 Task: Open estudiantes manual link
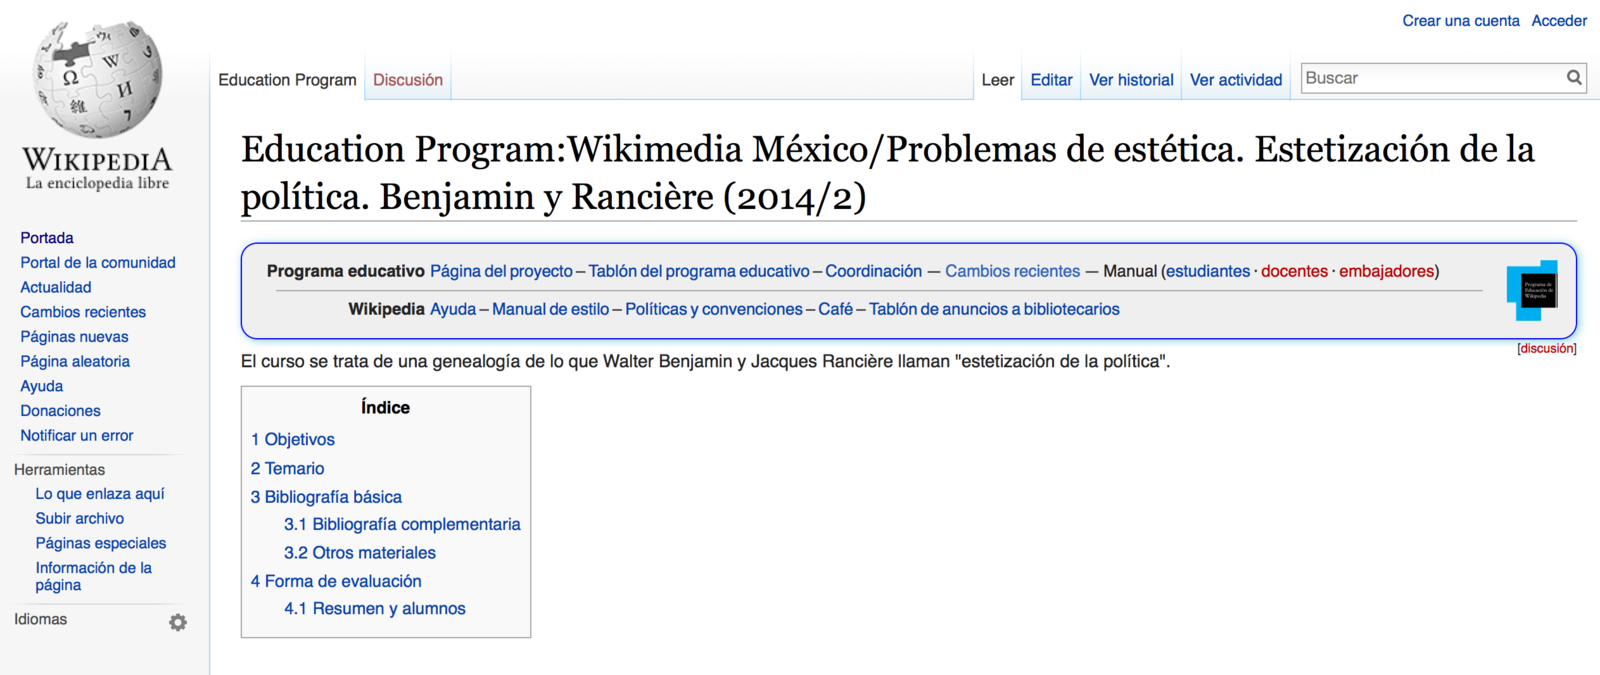tap(1208, 271)
